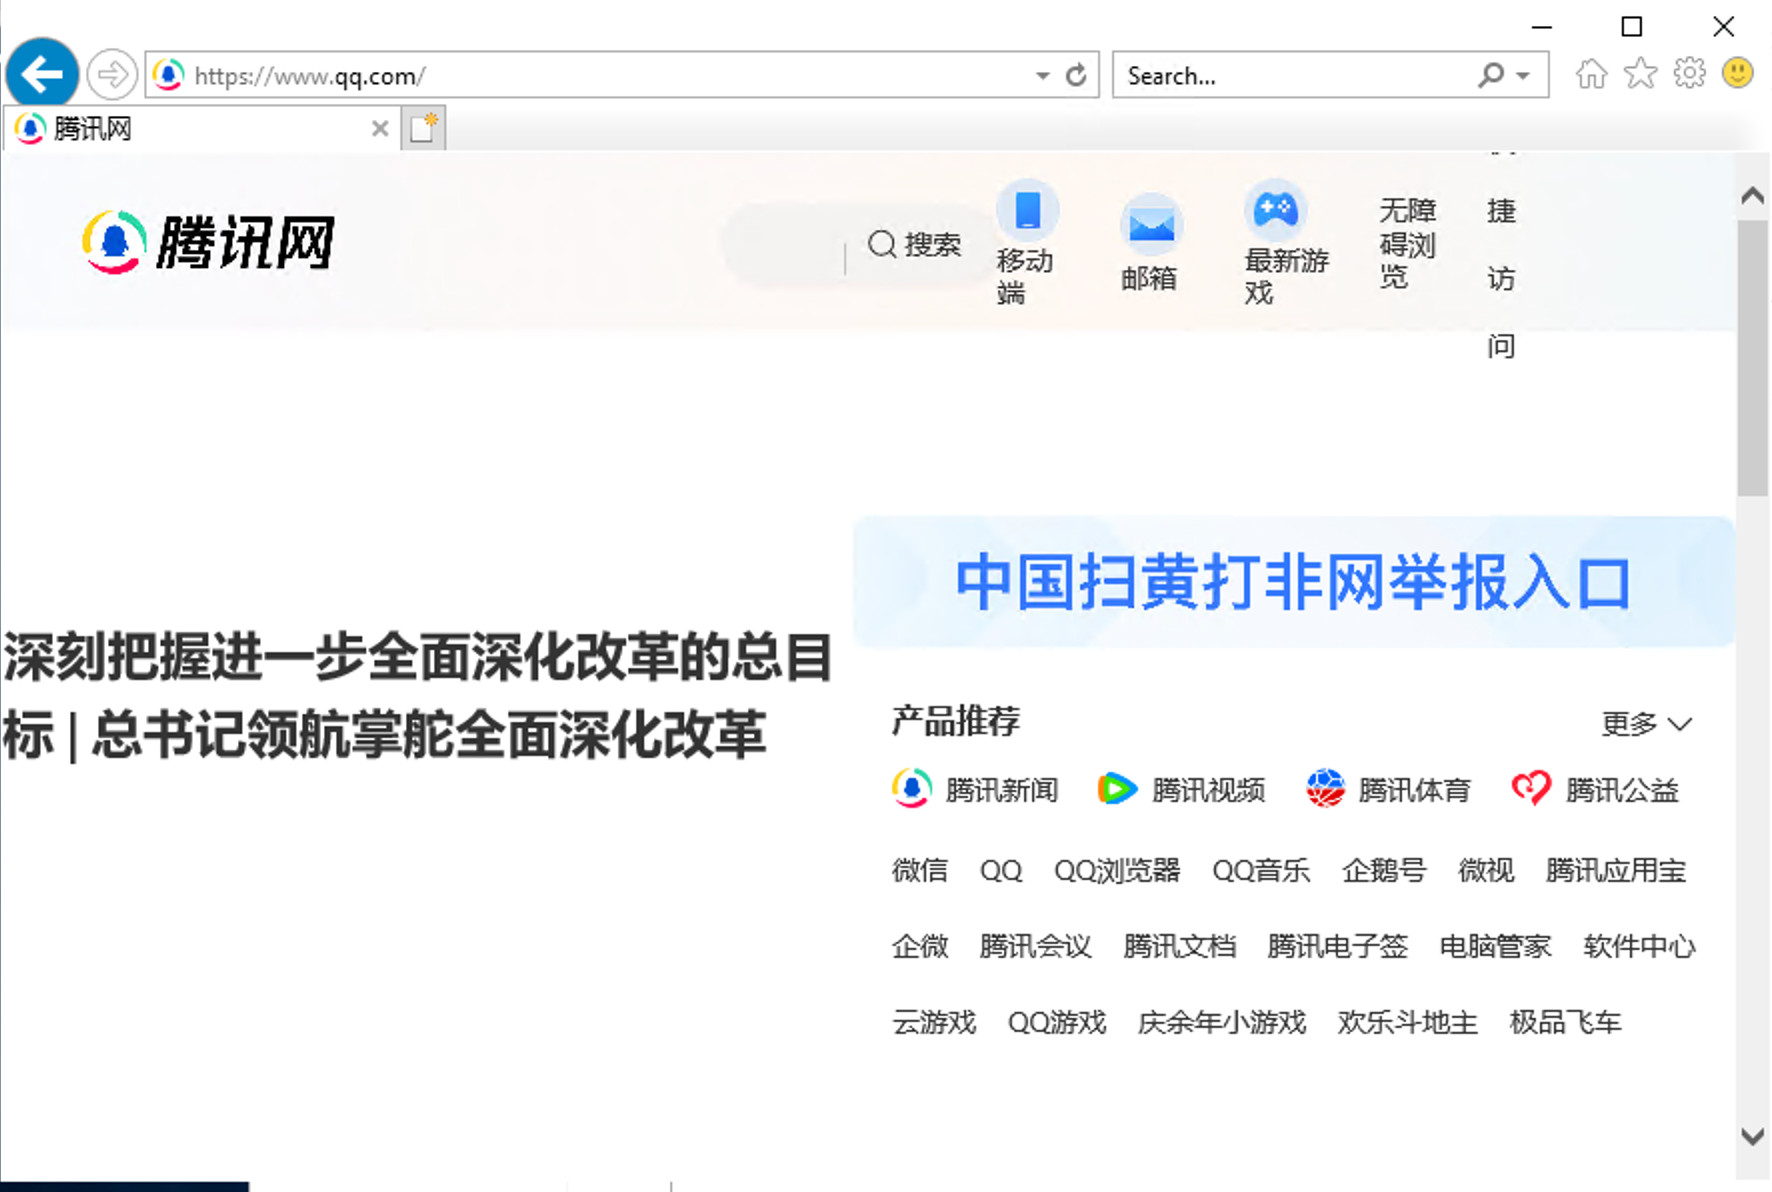Open Internet Explorer settings gear
Viewport: 1772px width, 1192px height.
click(1689, 73)
